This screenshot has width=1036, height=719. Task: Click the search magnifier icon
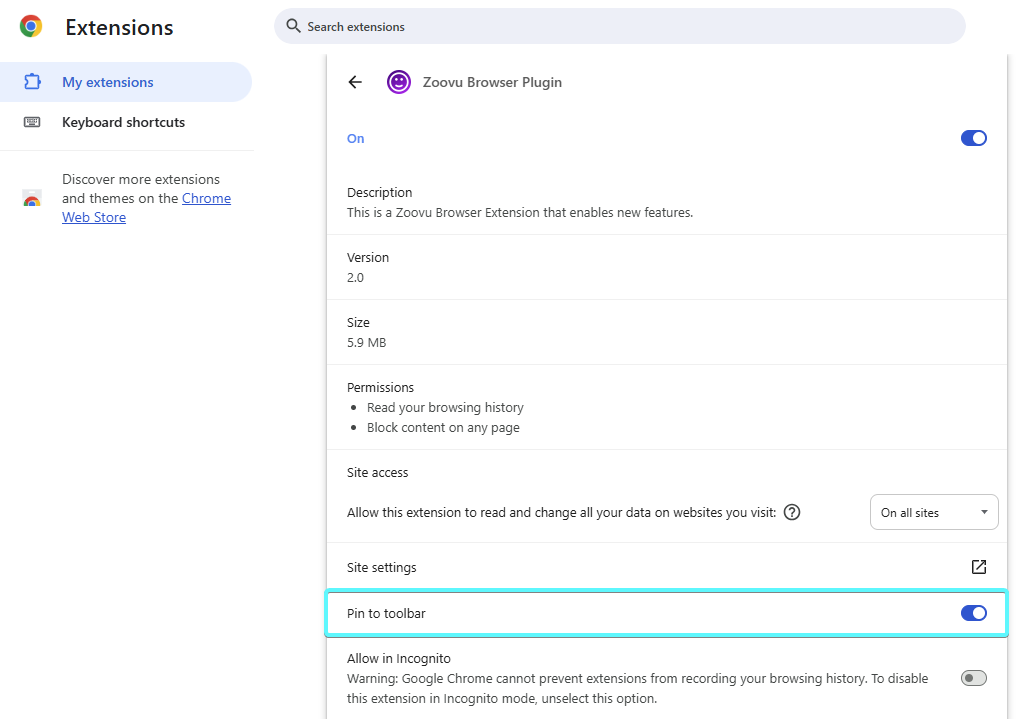291,26
